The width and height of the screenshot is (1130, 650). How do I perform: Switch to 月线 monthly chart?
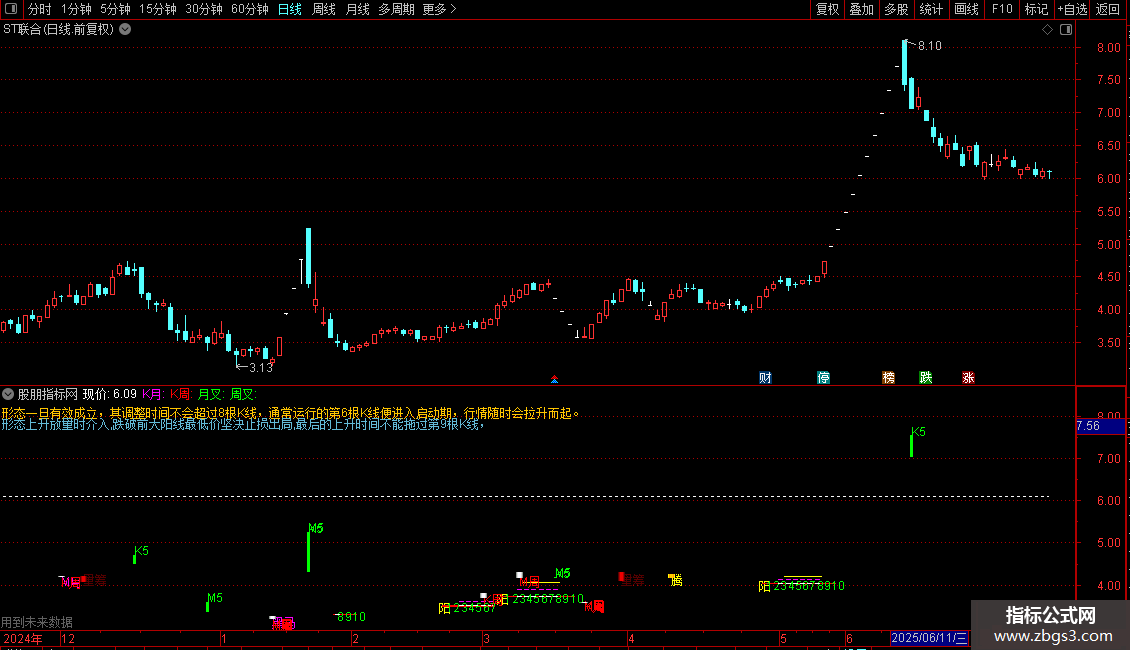pos(357,9)
